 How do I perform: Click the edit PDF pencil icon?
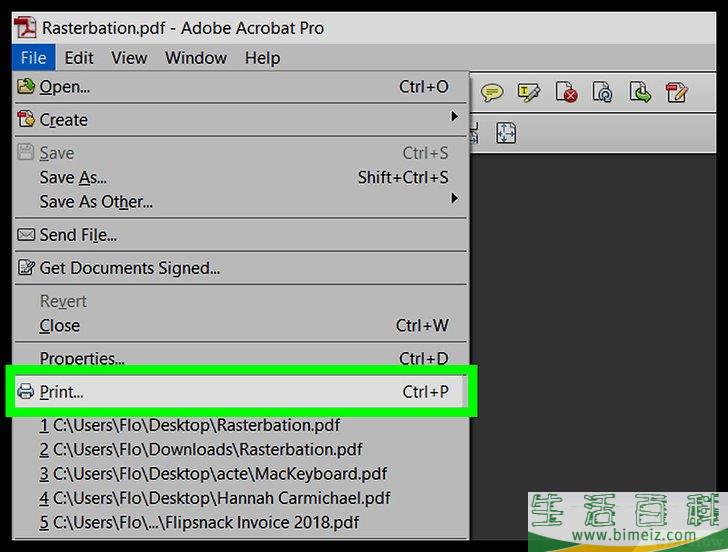(x=676, y=92)
